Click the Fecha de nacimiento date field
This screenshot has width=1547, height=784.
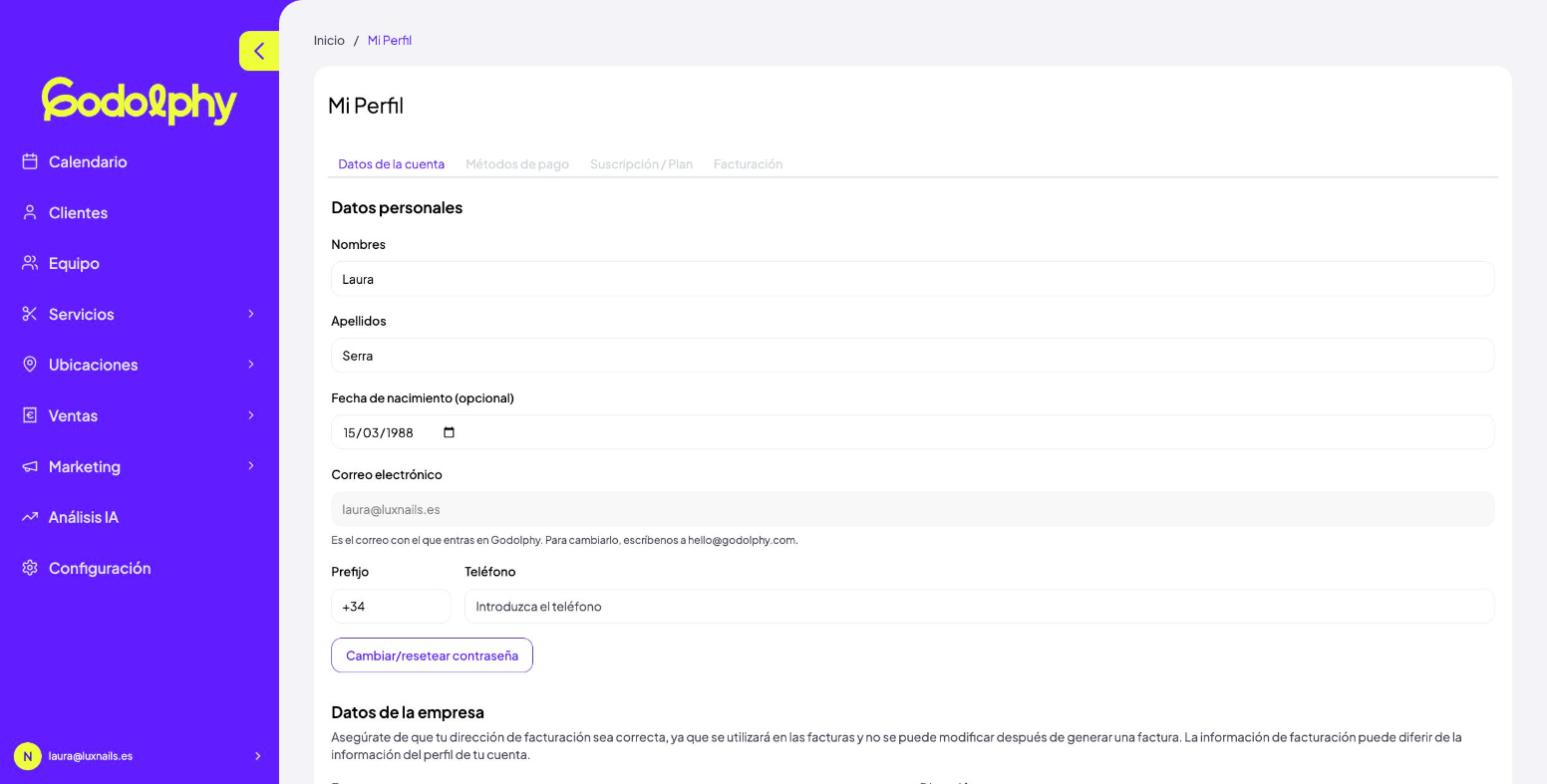[x=913, y=433]
